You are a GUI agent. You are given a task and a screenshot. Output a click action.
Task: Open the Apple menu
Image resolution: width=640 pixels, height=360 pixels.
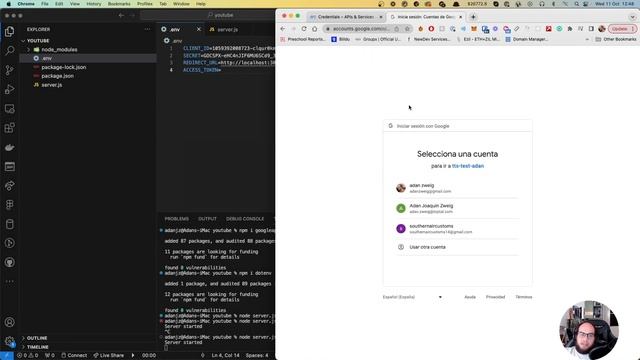pos(9,4)
